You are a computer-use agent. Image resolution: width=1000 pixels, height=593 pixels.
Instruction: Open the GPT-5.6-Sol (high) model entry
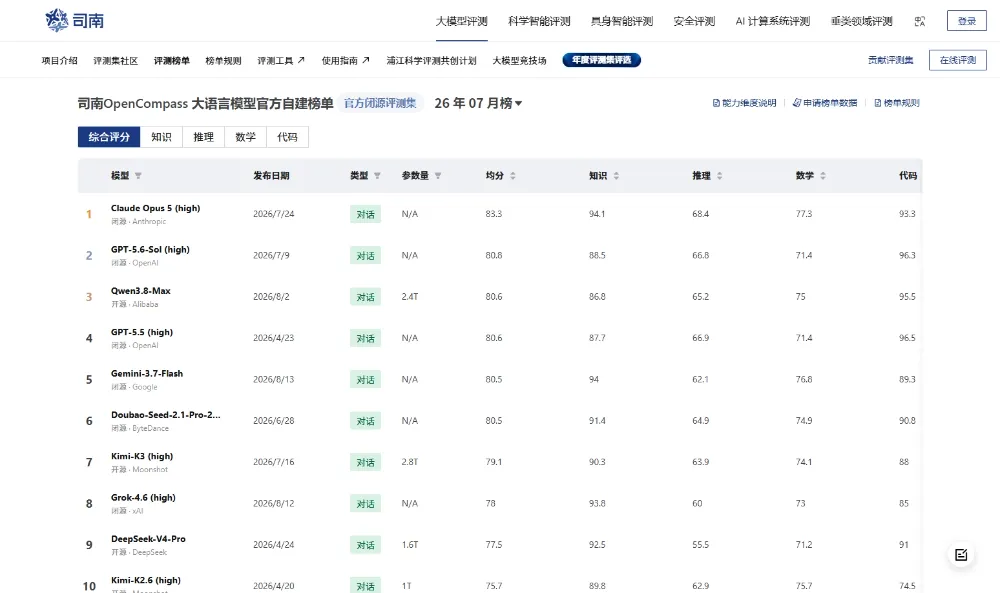coord(151,249)
